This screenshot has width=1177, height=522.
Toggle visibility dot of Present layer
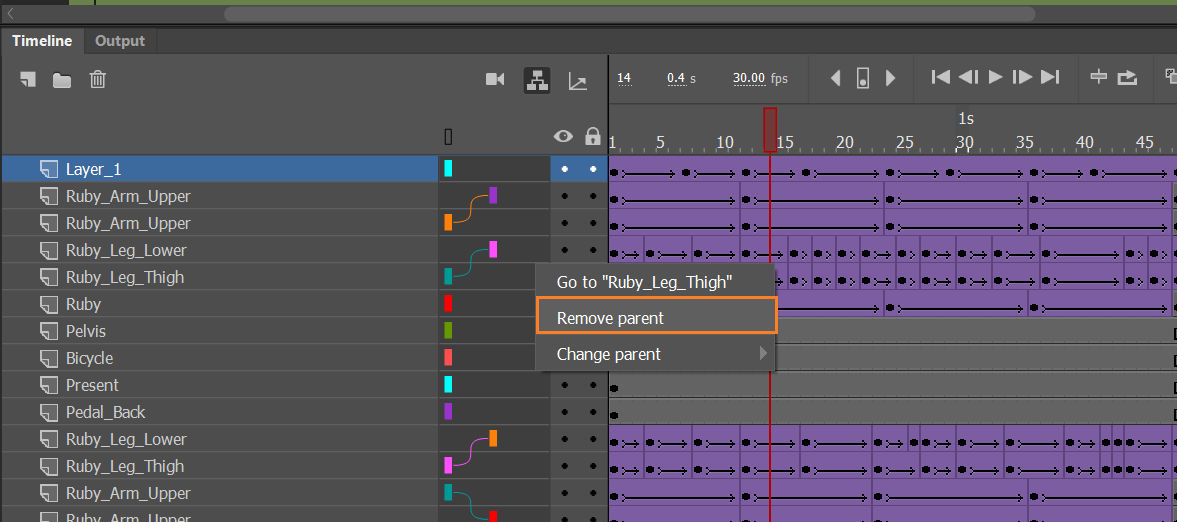coord(564,385)
